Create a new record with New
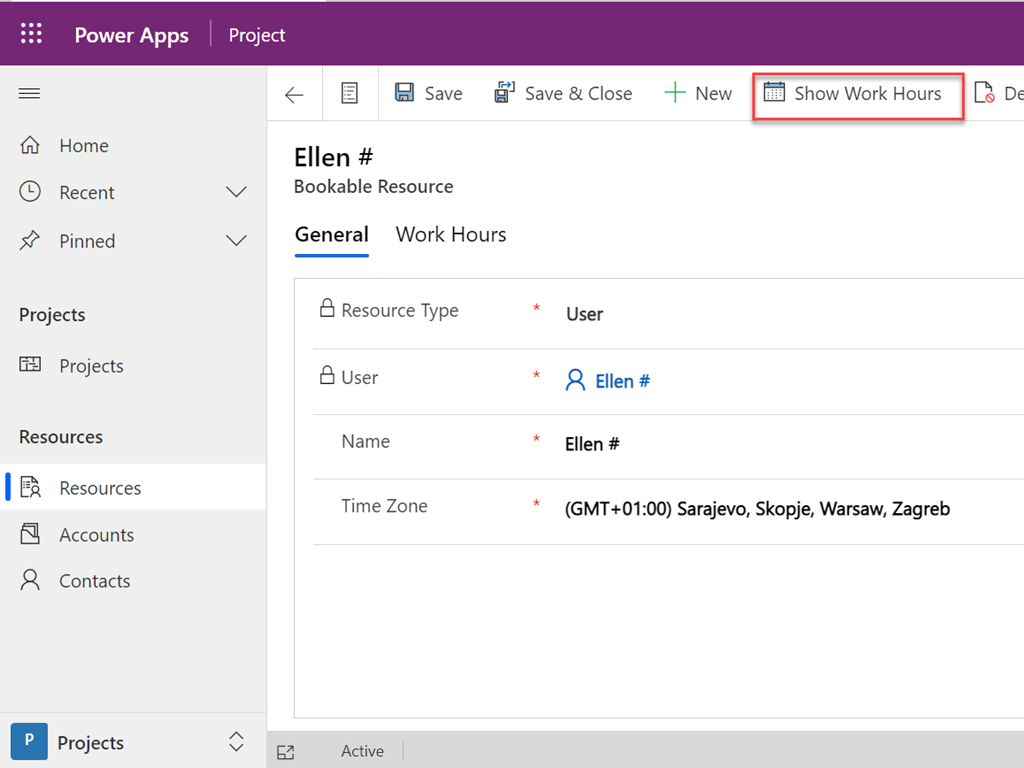The height and width of the screenshot is (768, 1024). pyautogui.click(x=698, y=93)
